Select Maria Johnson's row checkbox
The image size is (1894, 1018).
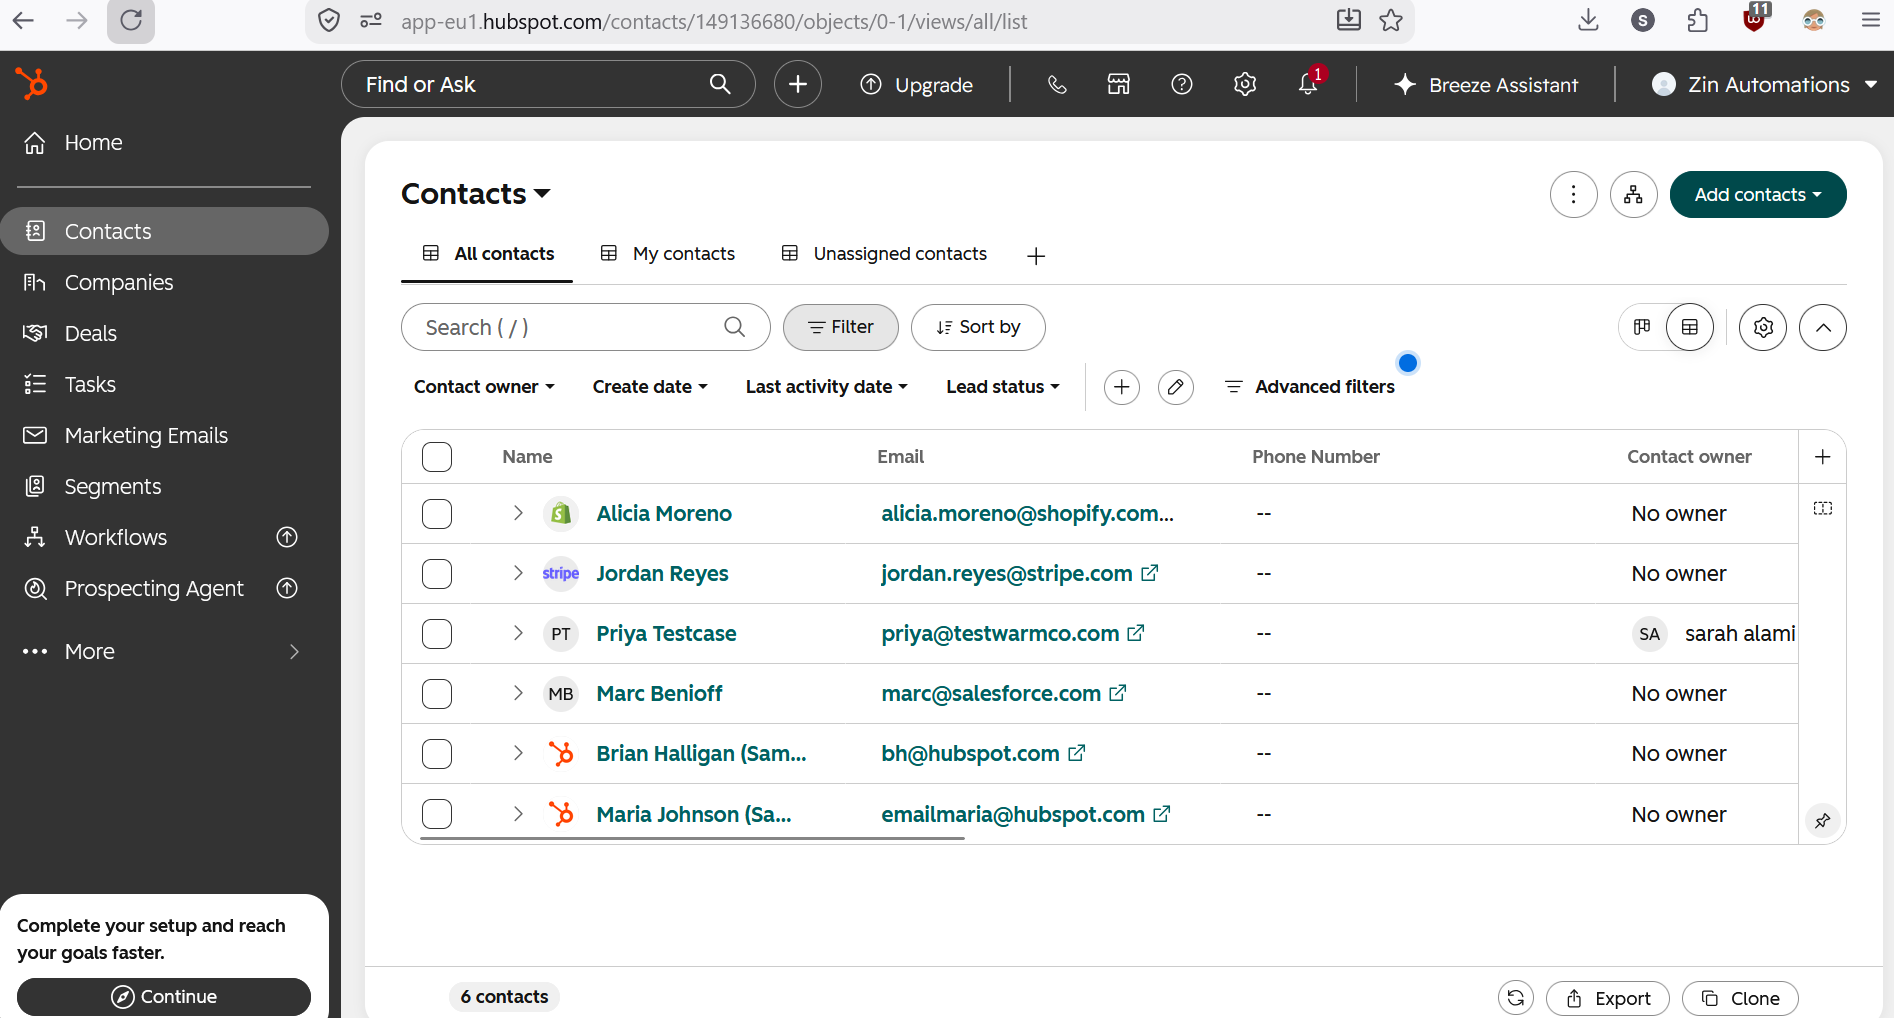pos(437,814)
